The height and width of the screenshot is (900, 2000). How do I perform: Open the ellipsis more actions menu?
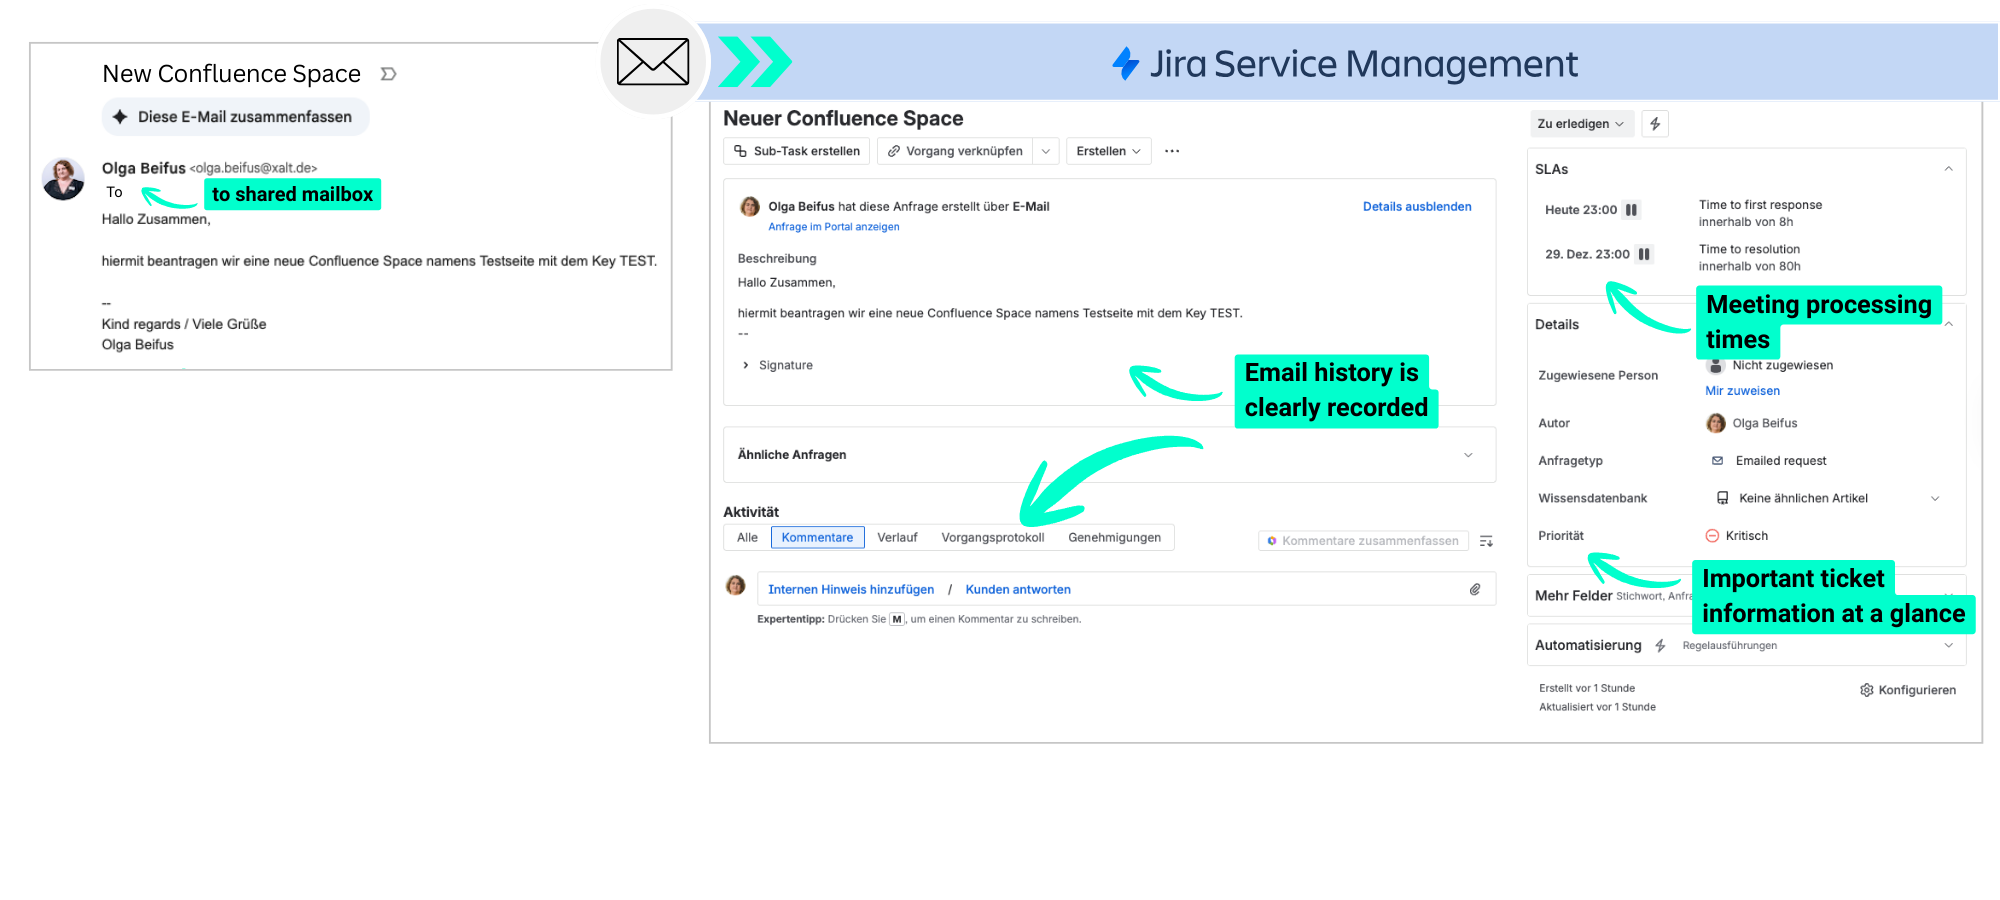point(1172,151)
